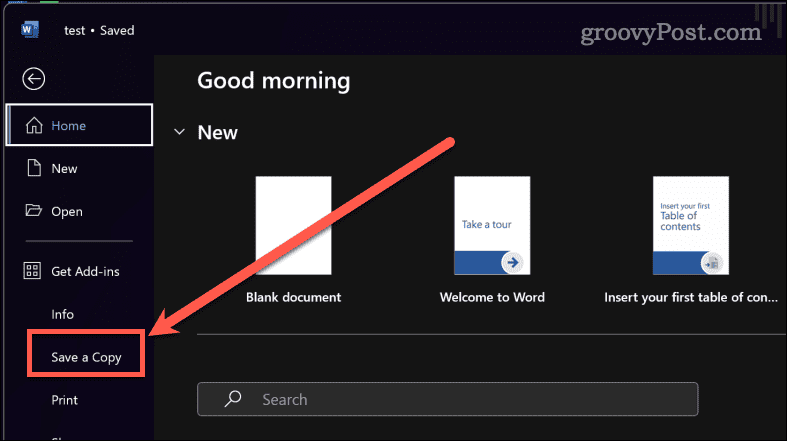Viewport: 787px width, 441px height.
Task: Choose Save a Copy in the sidebar
Action: pyautogui.click(x=86, y=357)
